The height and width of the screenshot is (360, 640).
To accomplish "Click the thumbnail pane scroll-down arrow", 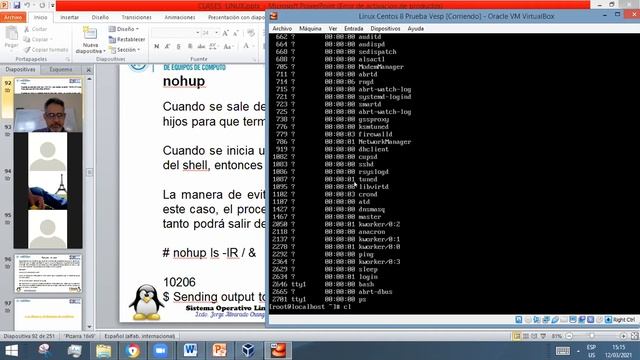I will coord(89,327).
